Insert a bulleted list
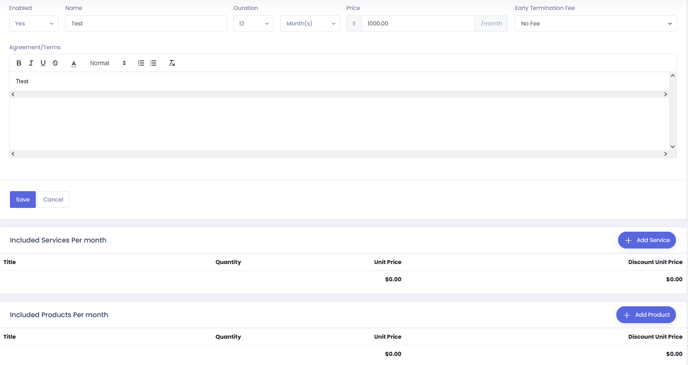The width and height of the screenshot is (688, 365). click(153, 63)
